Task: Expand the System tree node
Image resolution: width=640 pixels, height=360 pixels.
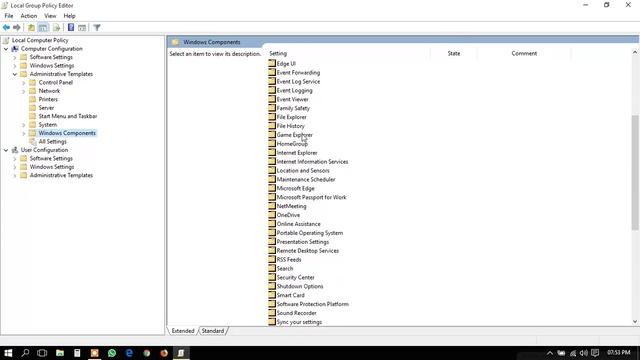Action: click(x=24, y=125)
